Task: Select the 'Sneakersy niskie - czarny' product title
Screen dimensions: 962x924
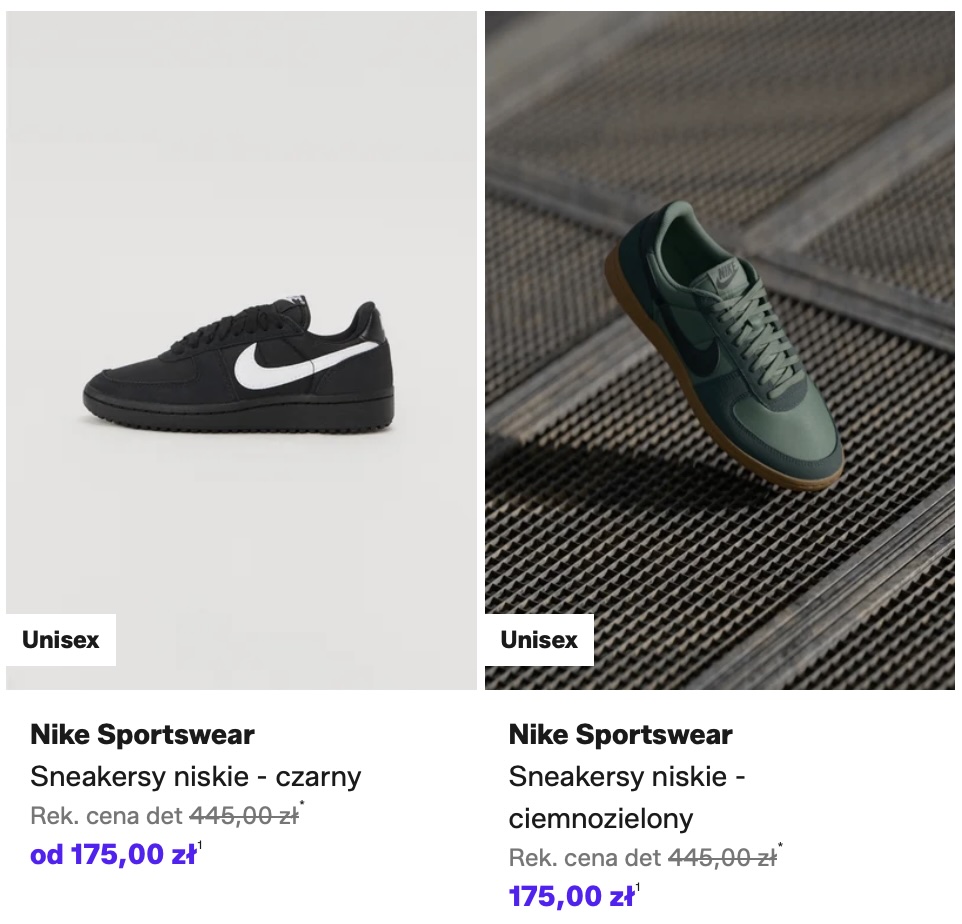Action: pos(196,776)
